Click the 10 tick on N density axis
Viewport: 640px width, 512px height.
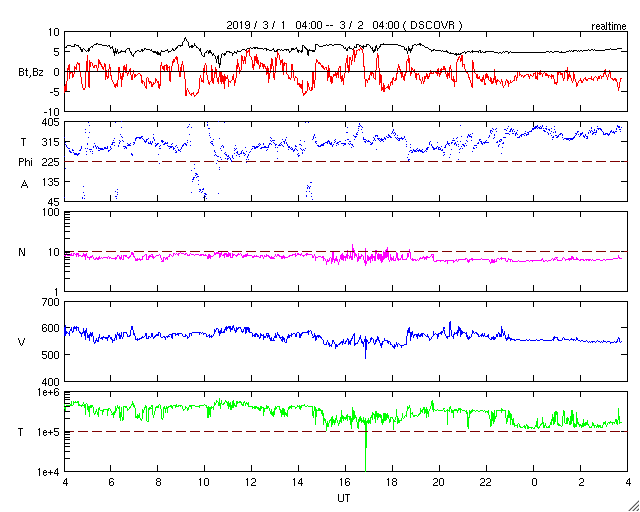[53, 252]
